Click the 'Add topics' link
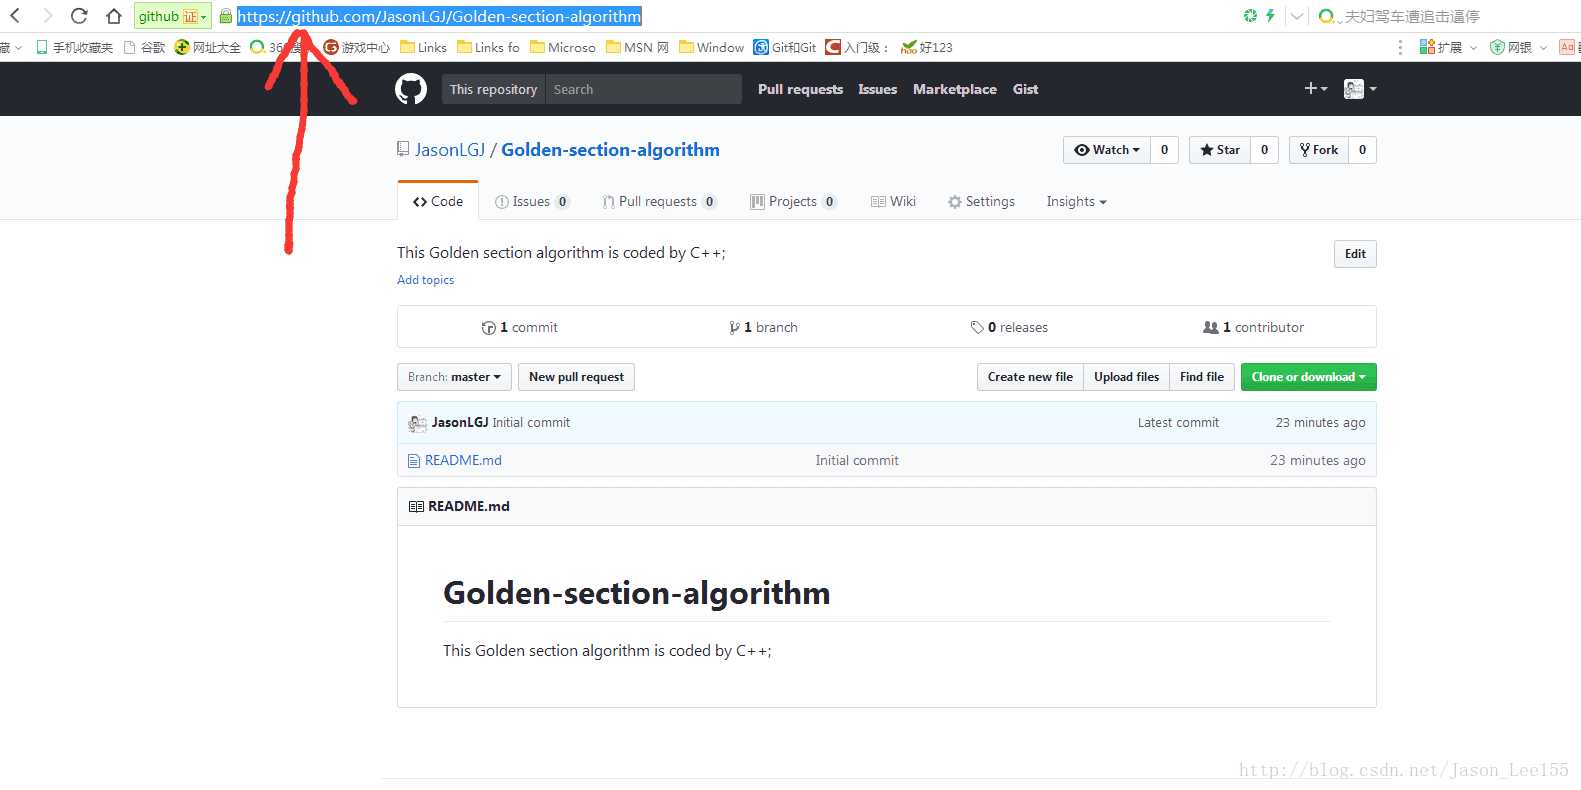The image size is (1581, 790). pos(425,280)
